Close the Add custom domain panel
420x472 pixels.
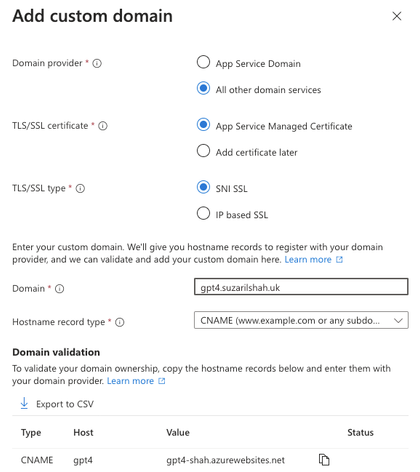tap(397, 16)
